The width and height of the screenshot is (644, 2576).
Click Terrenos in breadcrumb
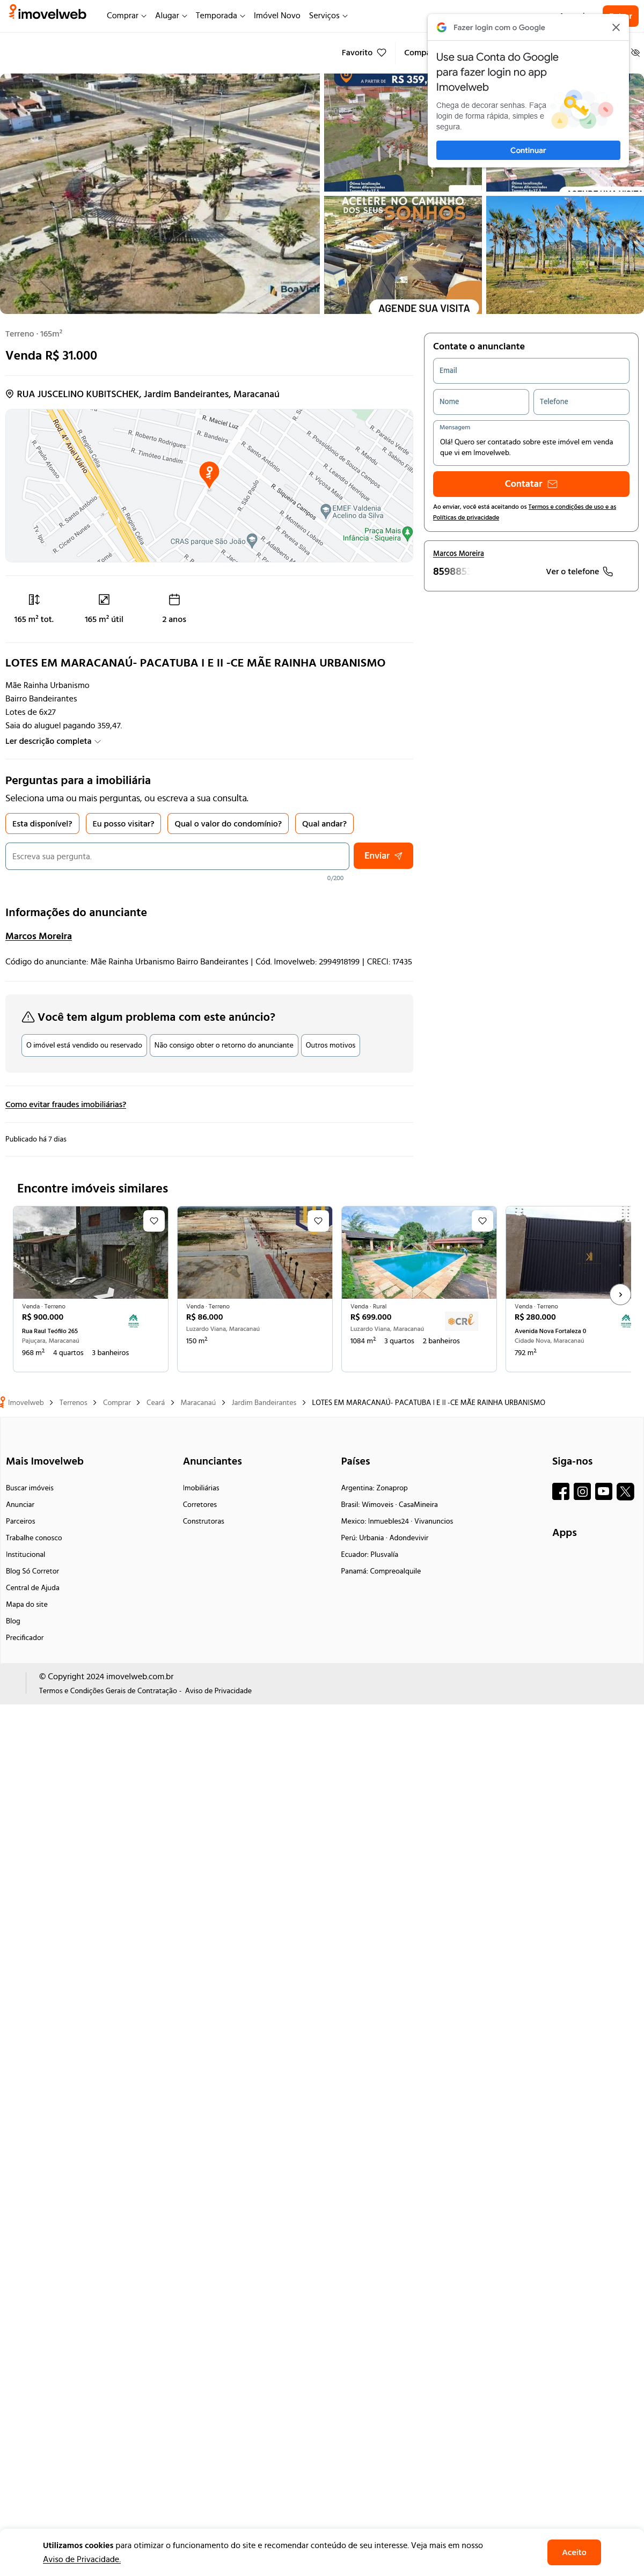tap(73, 1402)
